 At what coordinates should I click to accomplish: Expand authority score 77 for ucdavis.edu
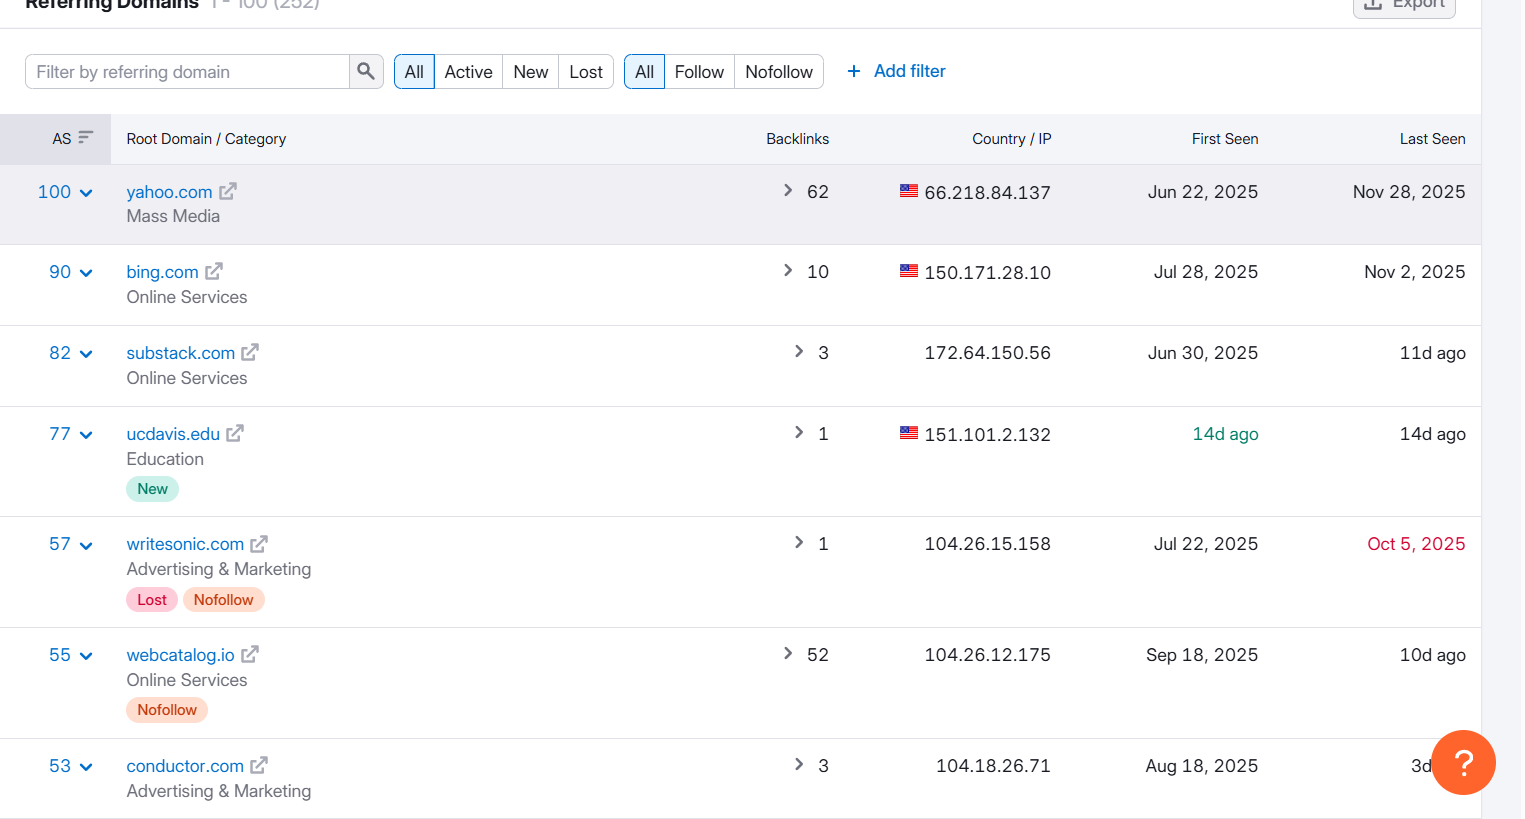tap(71, 434)
